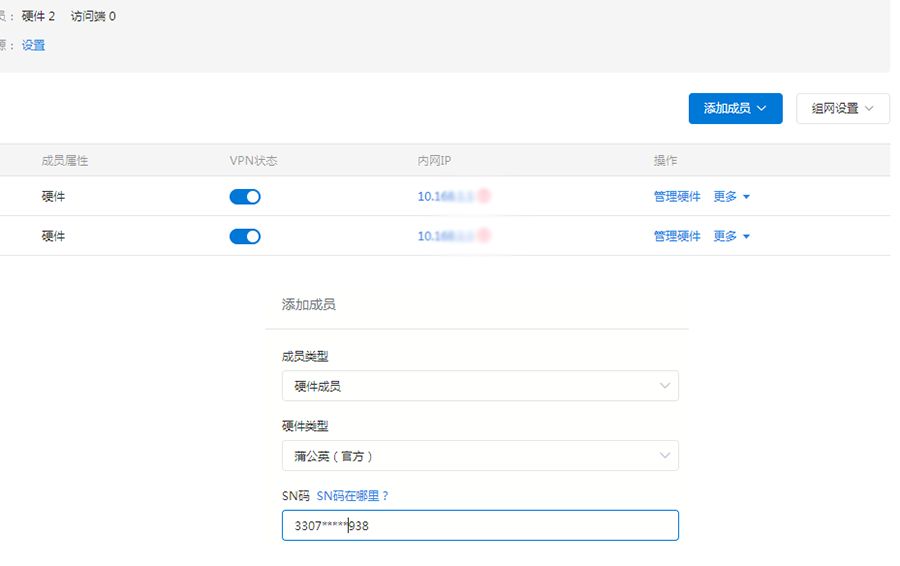Toggle VPN status for second hardware row
Screen dimensions: 900x566
(245, 237)
